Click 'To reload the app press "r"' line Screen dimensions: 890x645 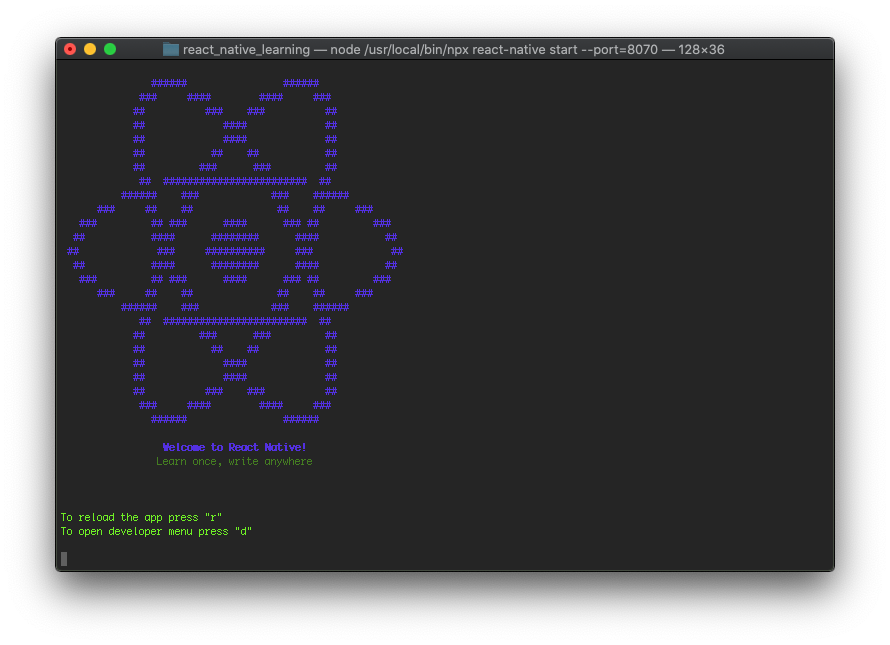point(141,517)
